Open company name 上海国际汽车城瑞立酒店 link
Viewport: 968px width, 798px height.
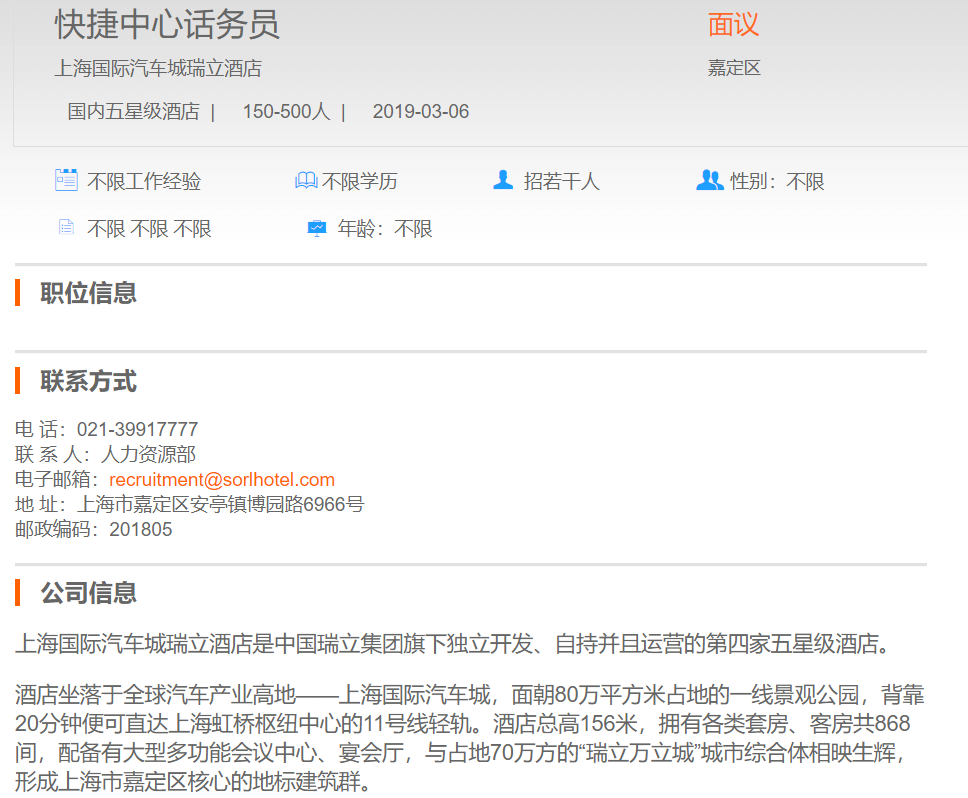158,69
